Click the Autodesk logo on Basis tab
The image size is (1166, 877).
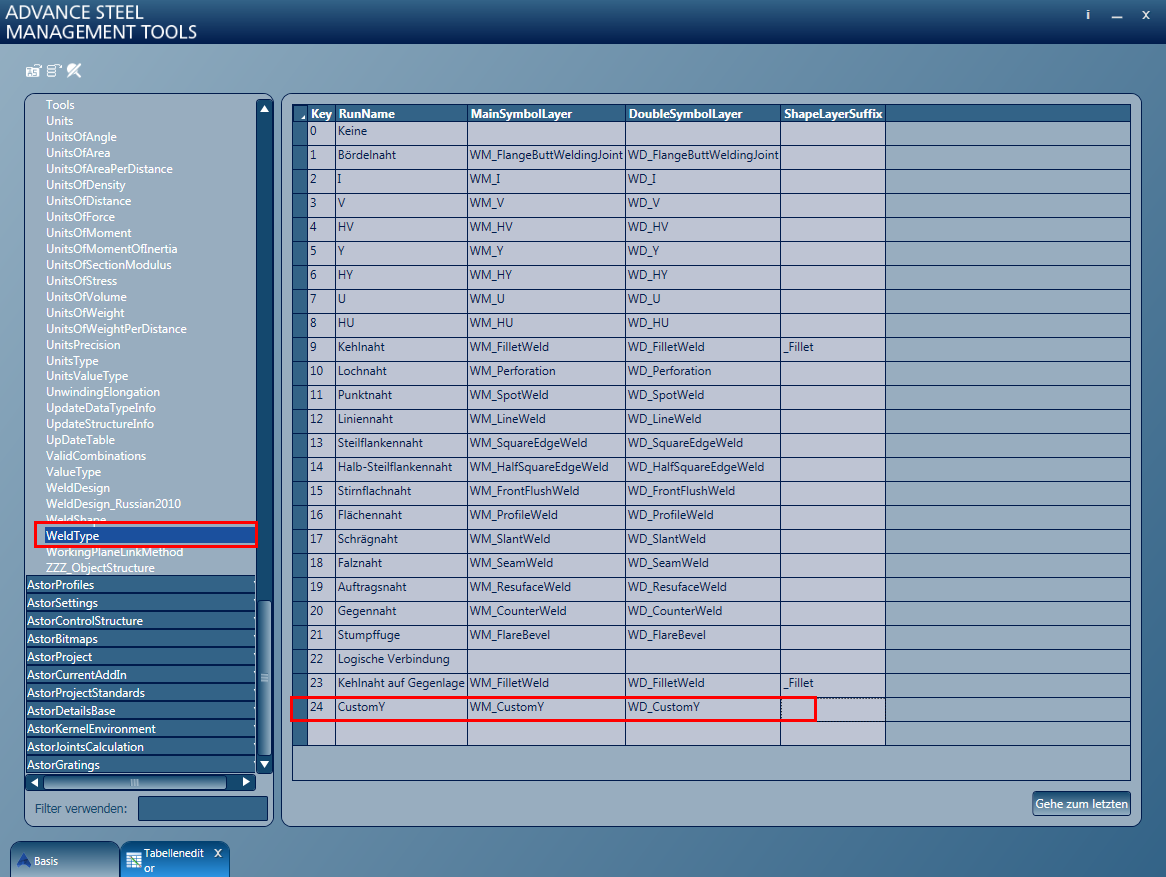pos(24,861)
